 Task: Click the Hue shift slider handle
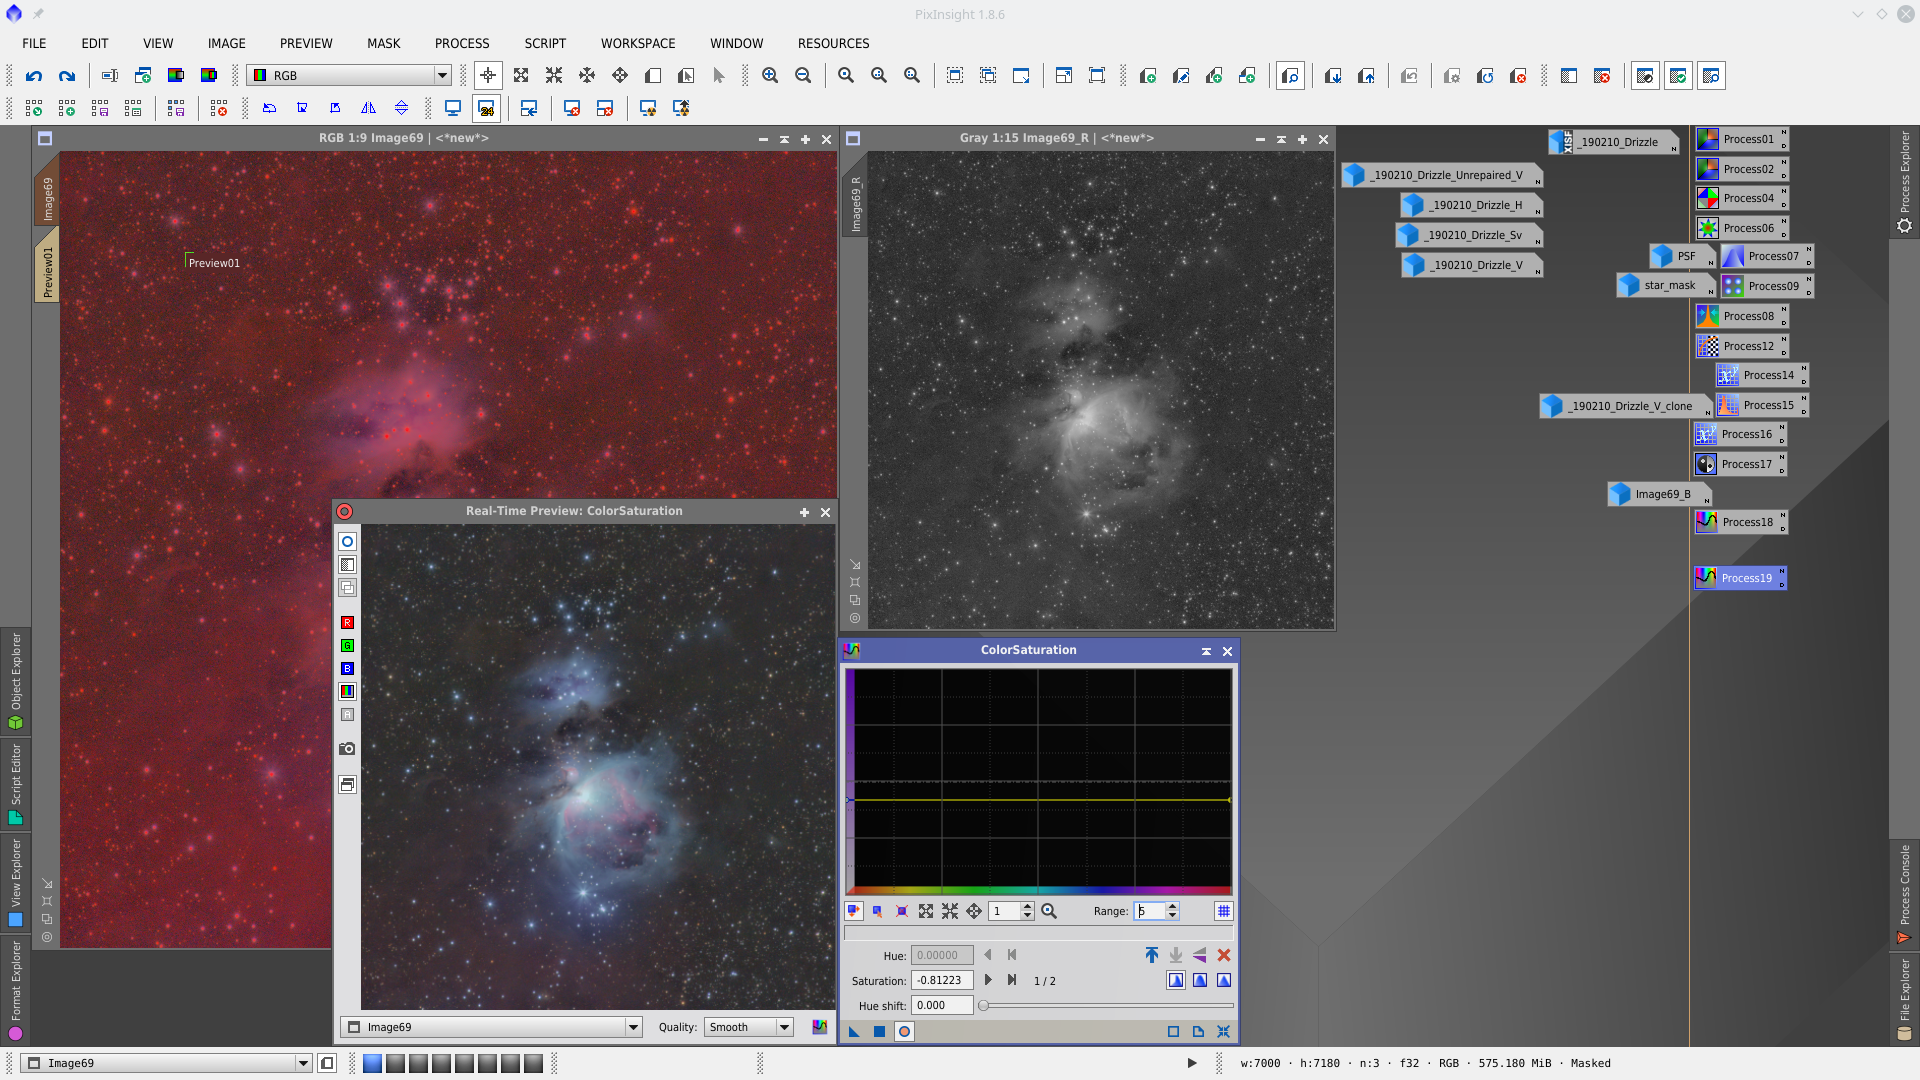(x=984, y=1005)
